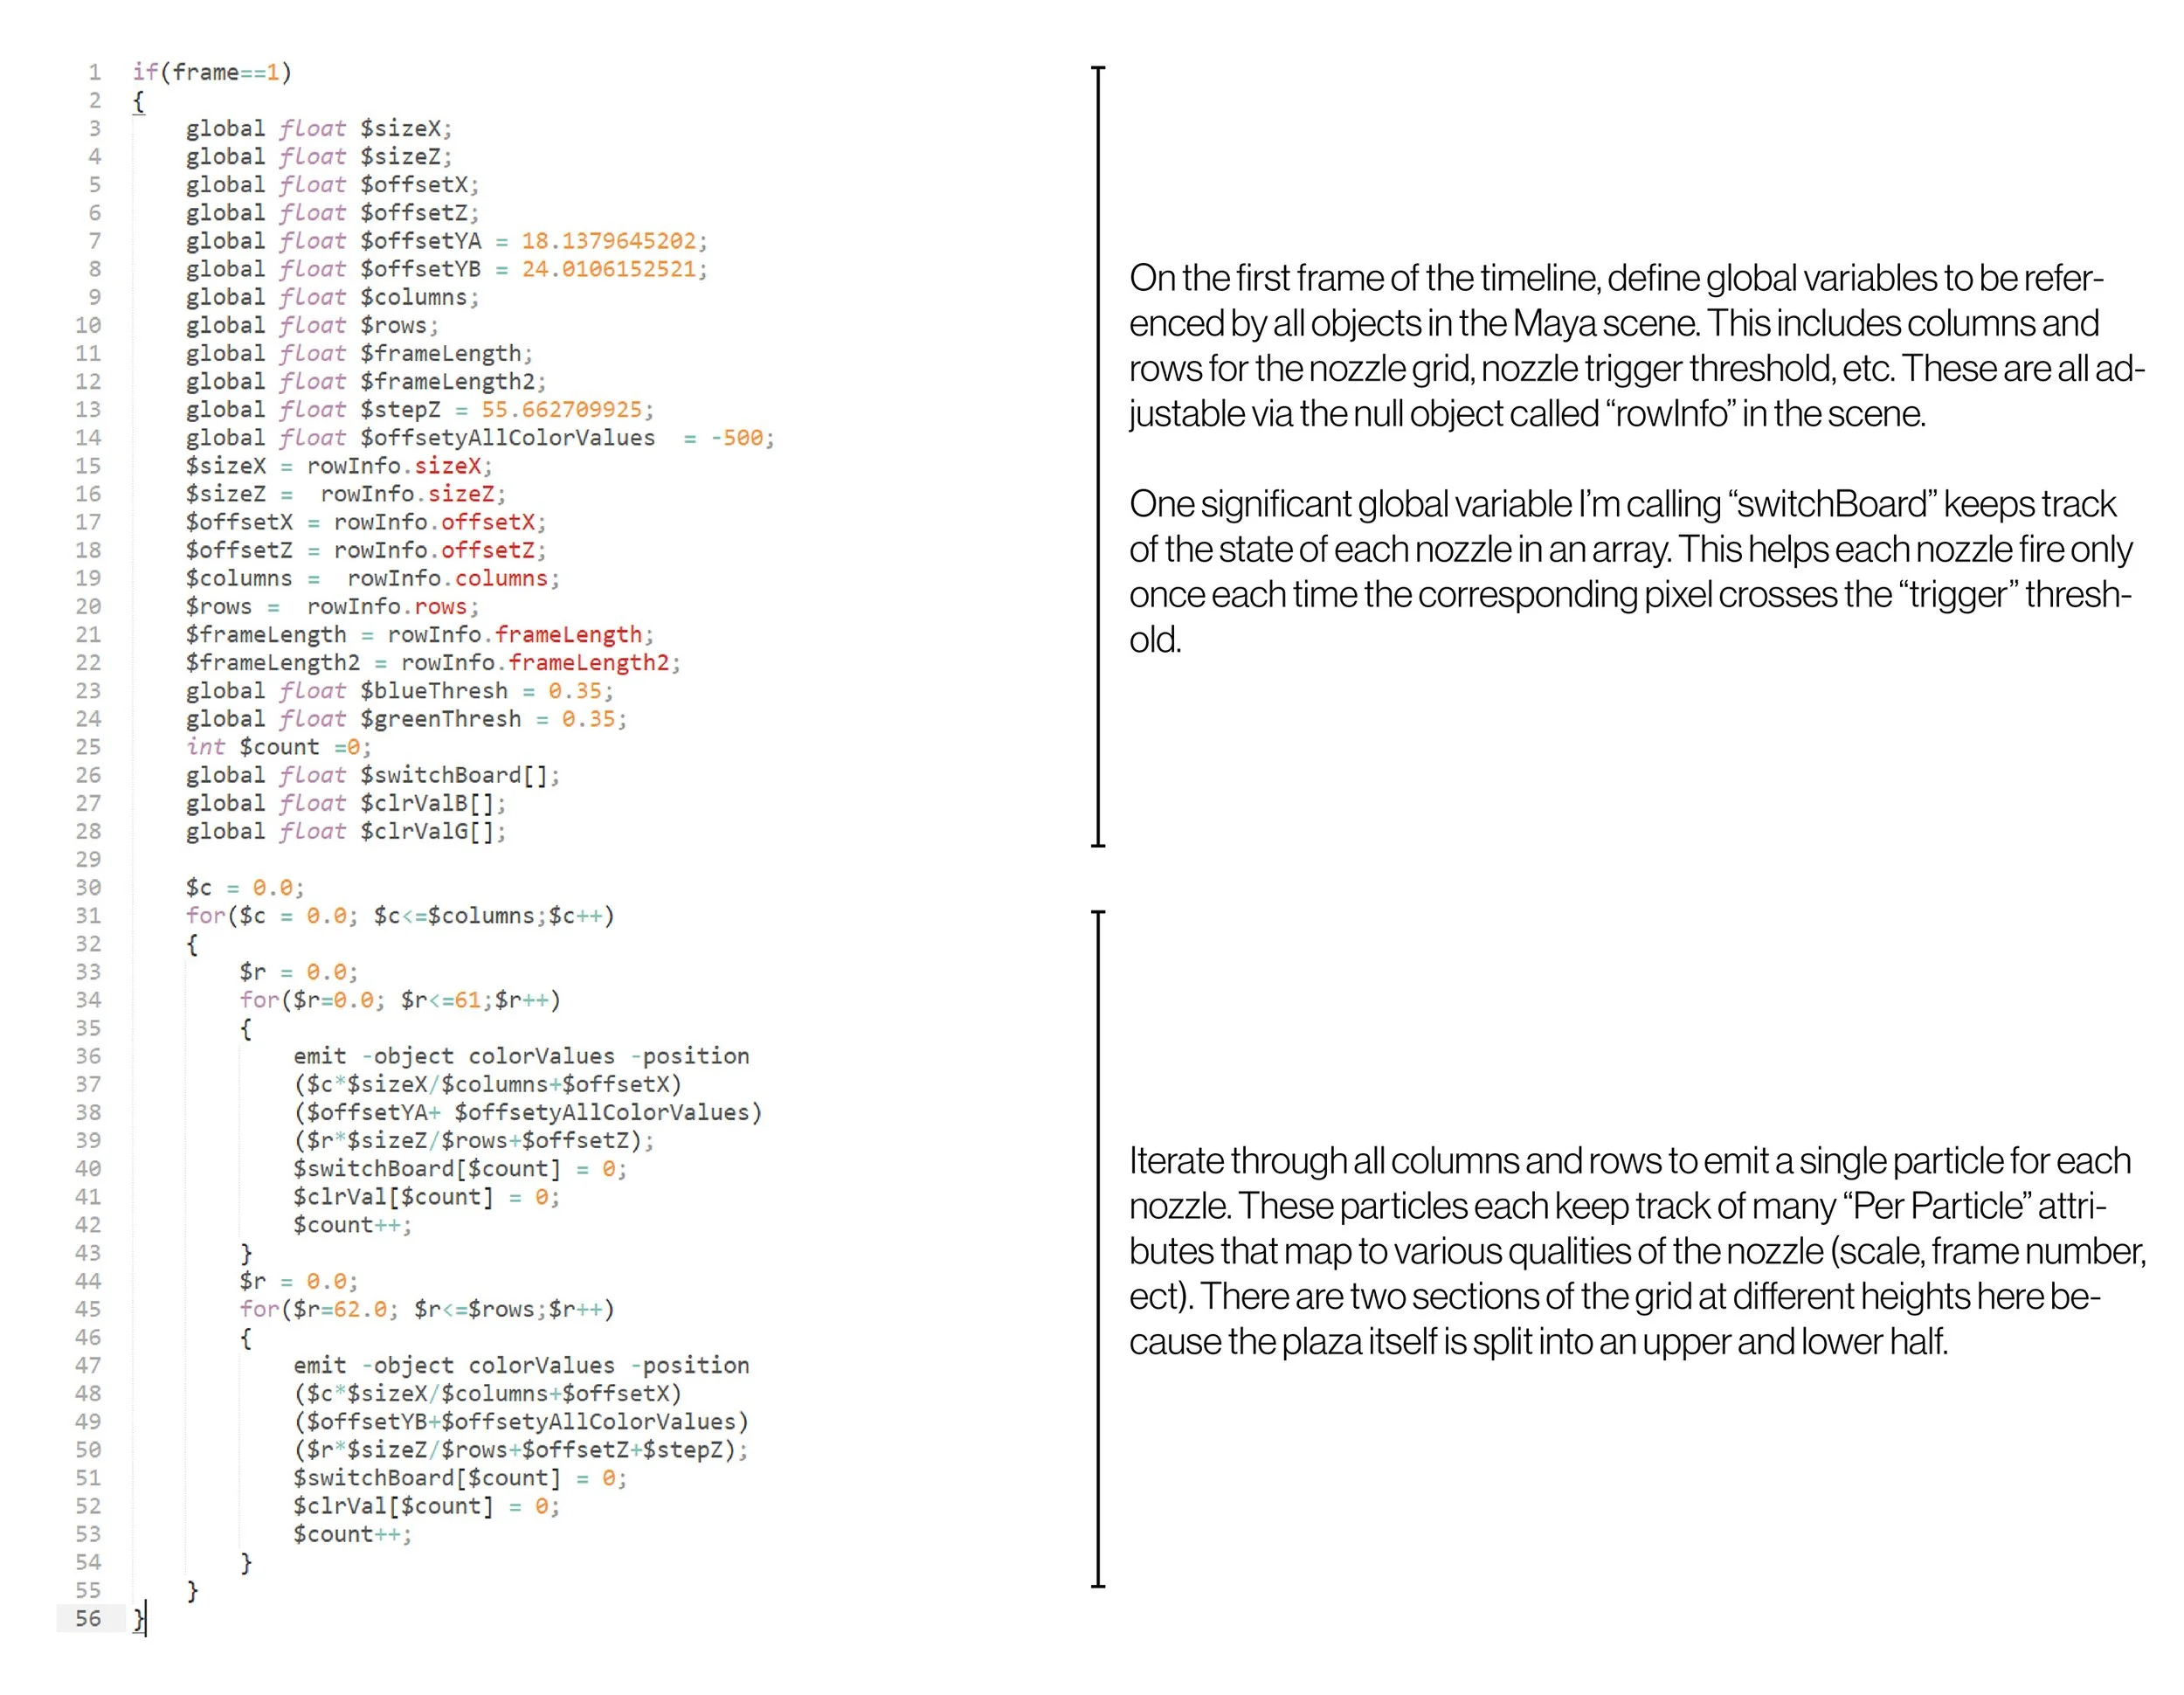Screen dimensions: 2184x1695
Task: Click '$blueThresh = 0.35' declaration
Action: coord(399,691)
